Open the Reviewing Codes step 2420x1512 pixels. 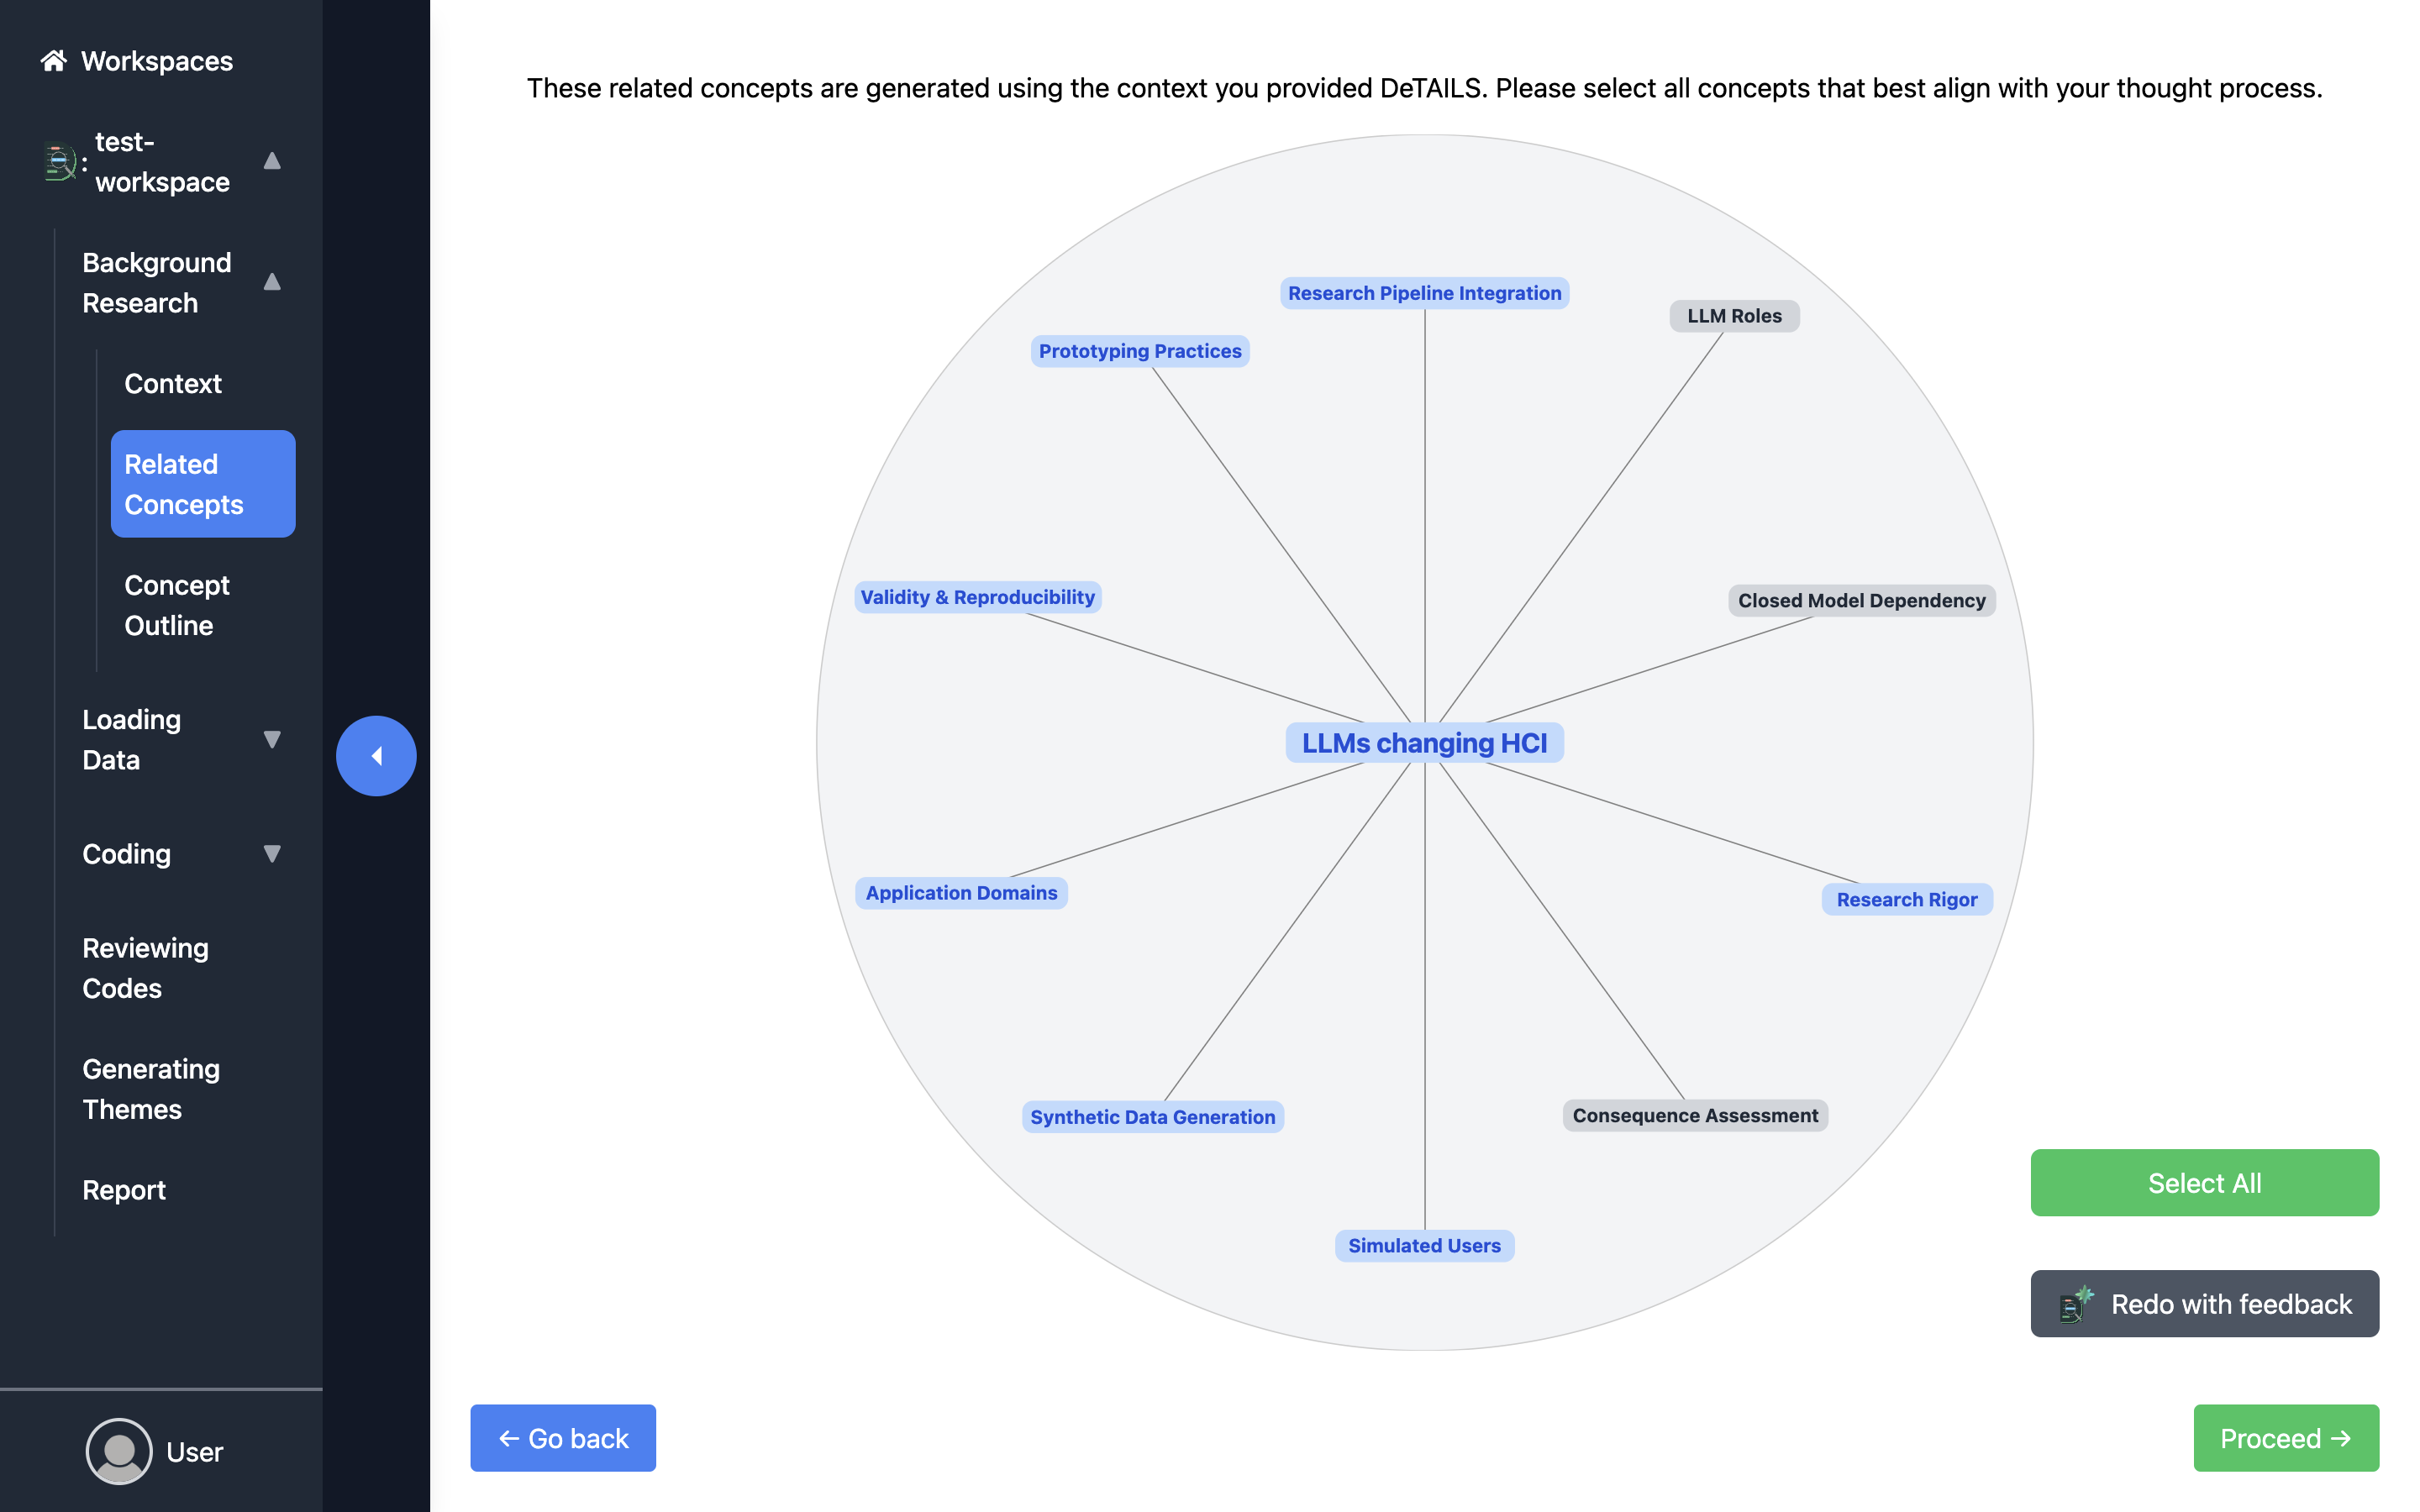click(x=146, y=968)
